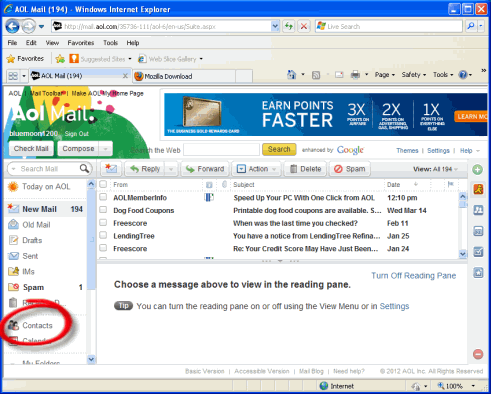The image size is (491, 394).
Task: Click the green plus icon on right panel
Action: [x=477, y=169]
